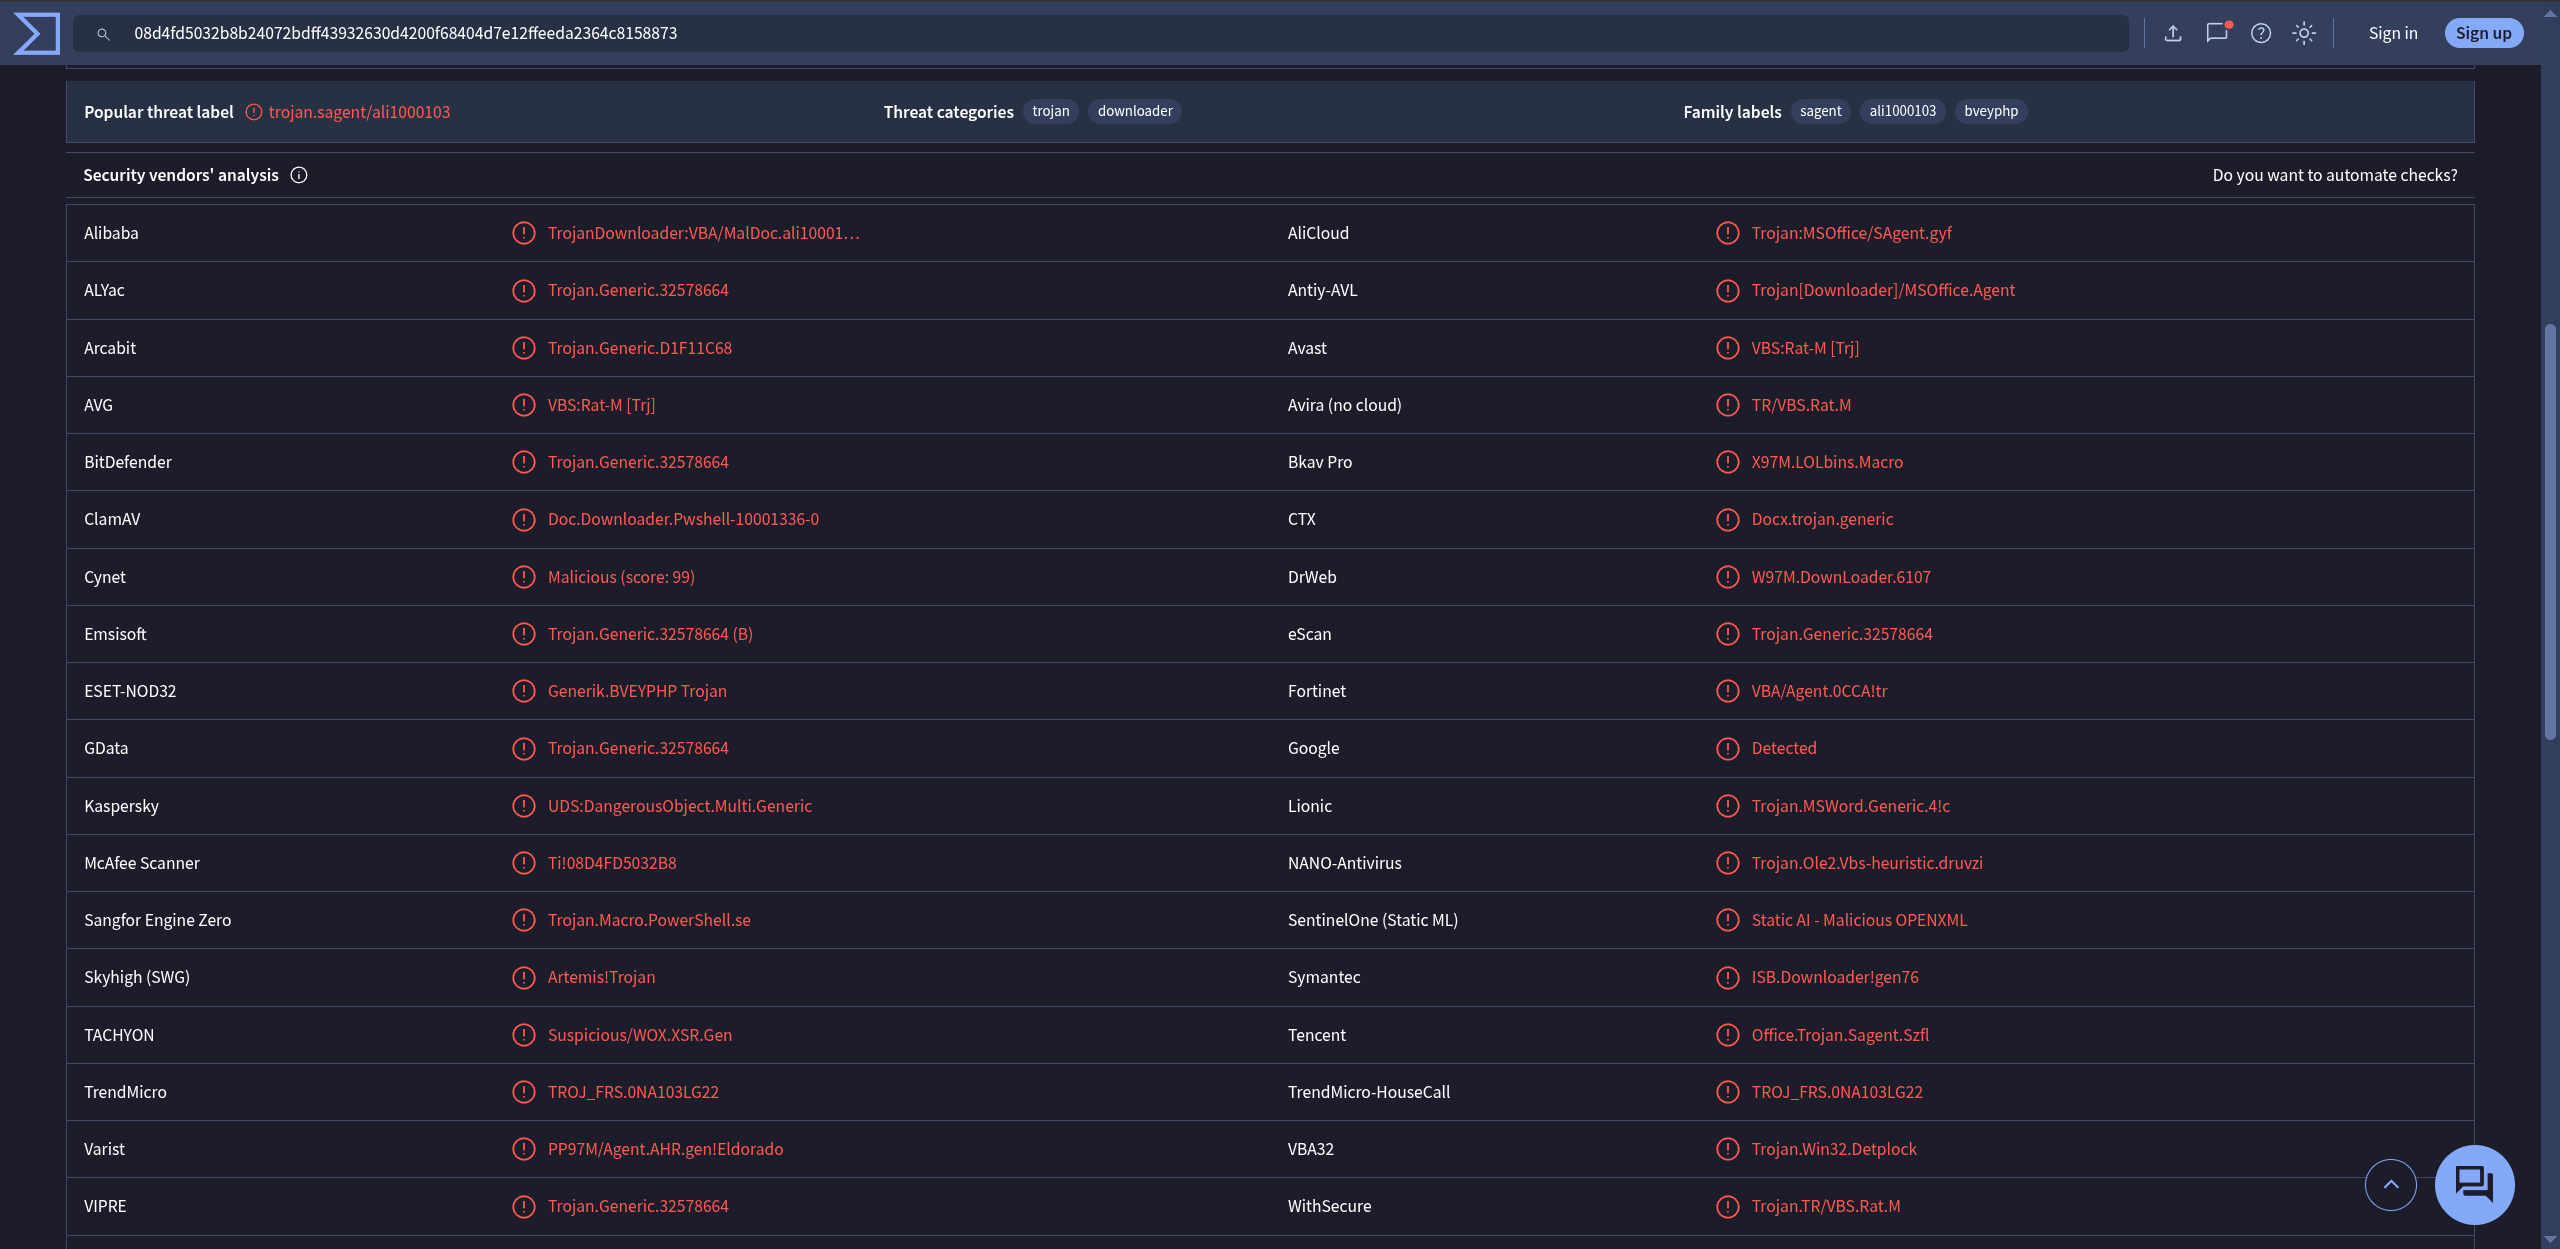
Task: Click the Office.Trojan.Sagent.Szfl detection
Action: (x=1840, y=1035)
